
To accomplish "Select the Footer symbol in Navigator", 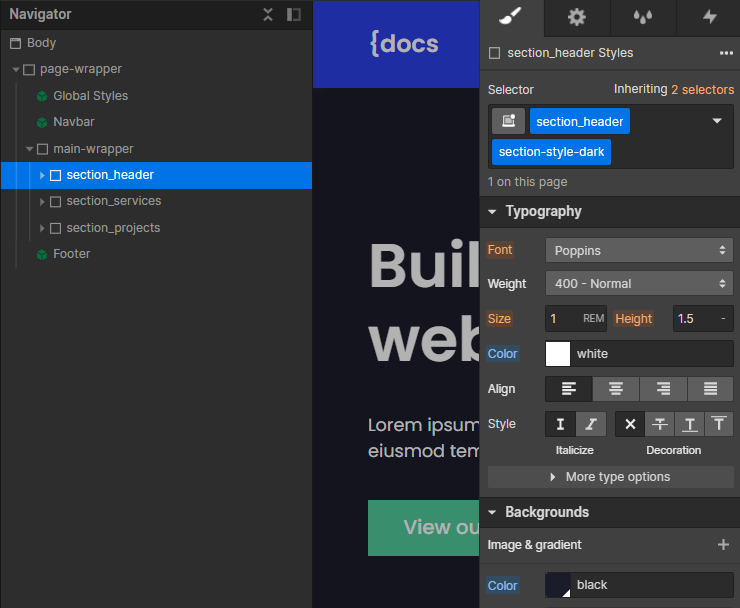I will (72, 253).
